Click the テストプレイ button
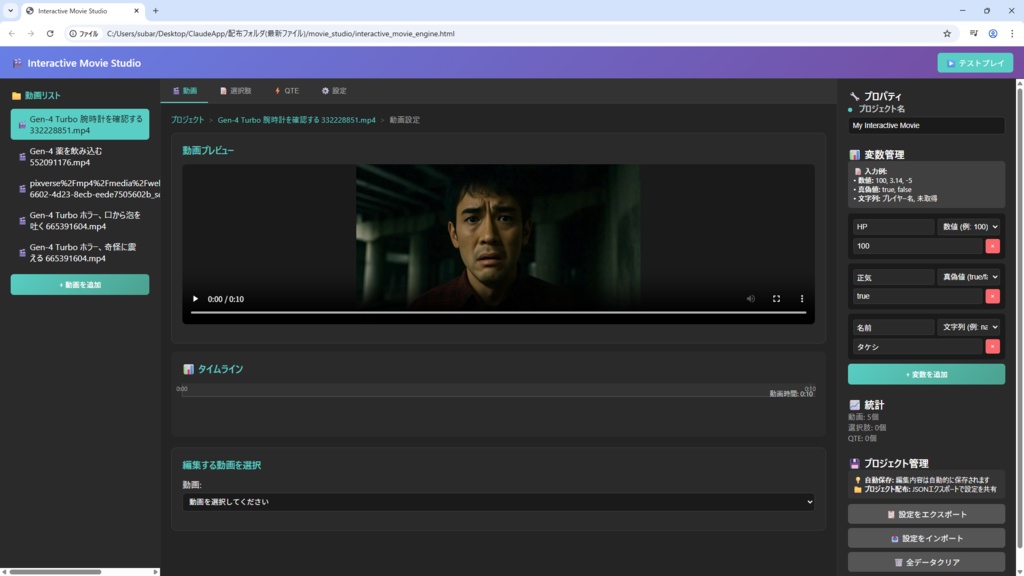Viewport: 1024px width, 576px height. [x=975, y=63]
